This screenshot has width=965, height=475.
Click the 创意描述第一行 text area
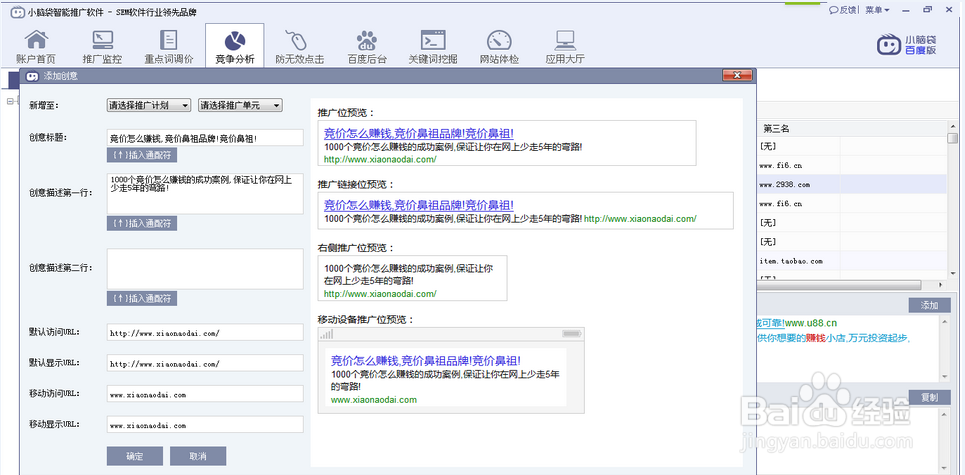pyautogui.click(x=205, y=193)
